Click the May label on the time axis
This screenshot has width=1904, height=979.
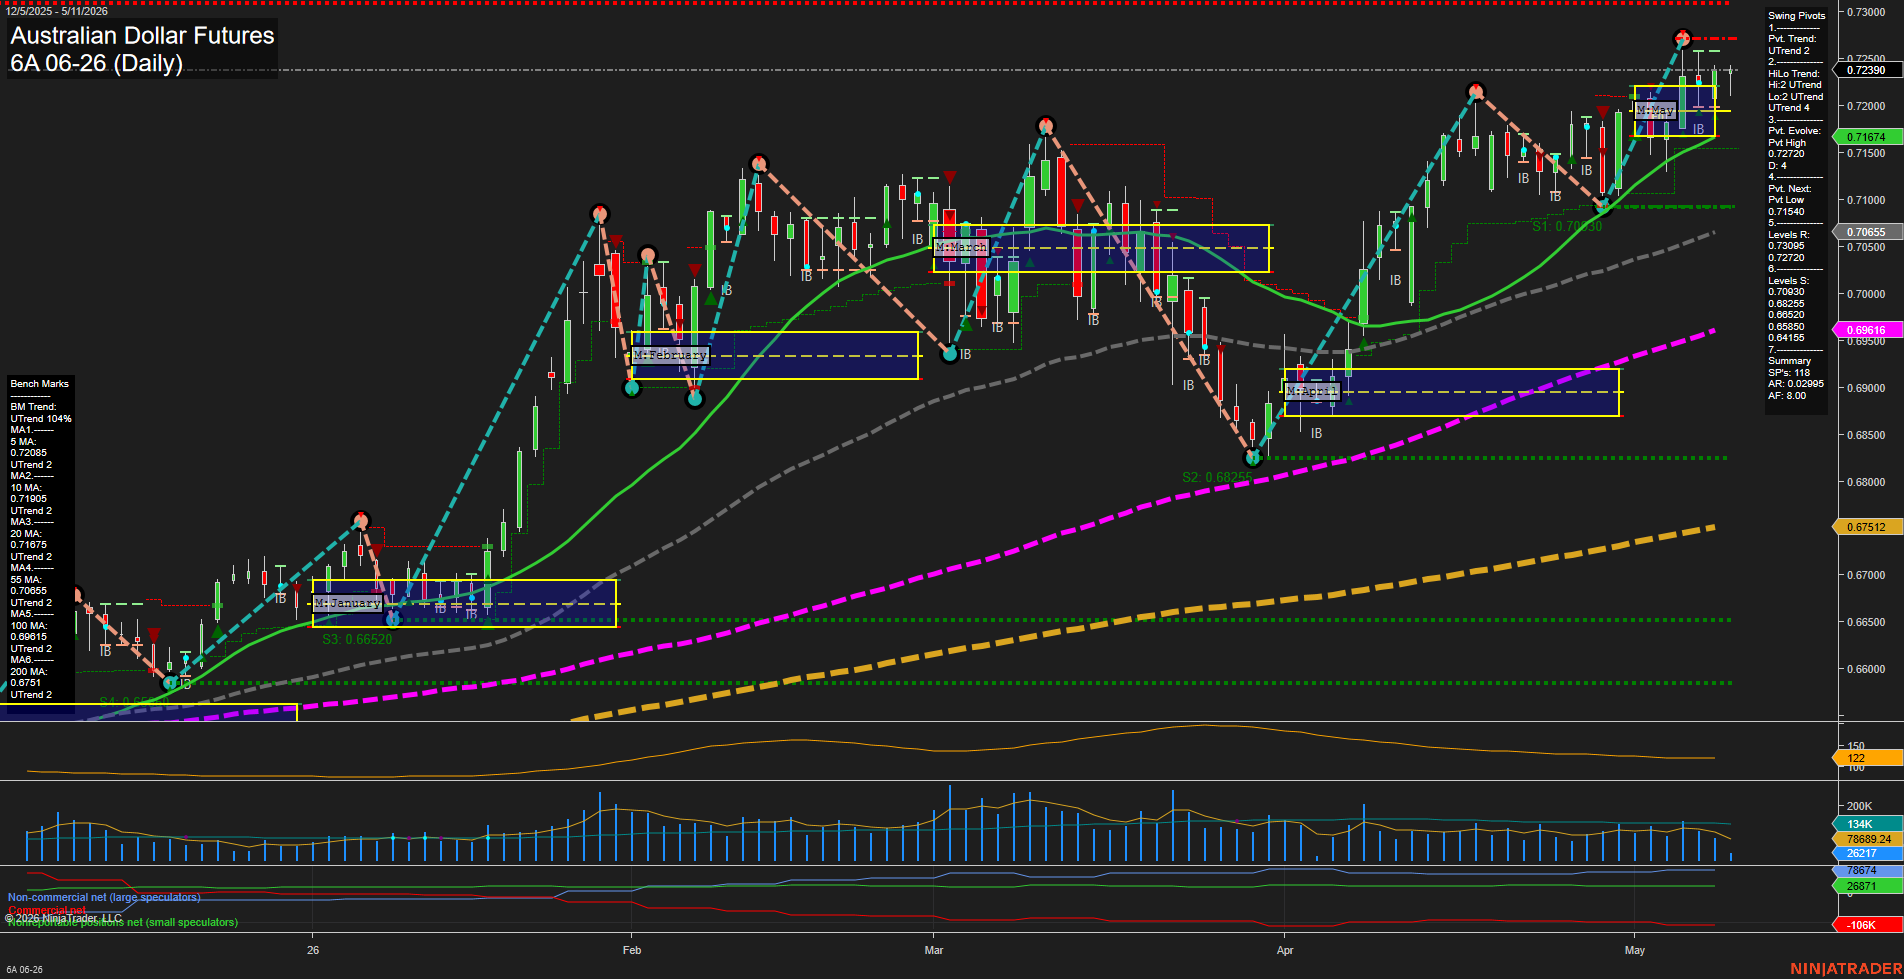point(1635,950)
